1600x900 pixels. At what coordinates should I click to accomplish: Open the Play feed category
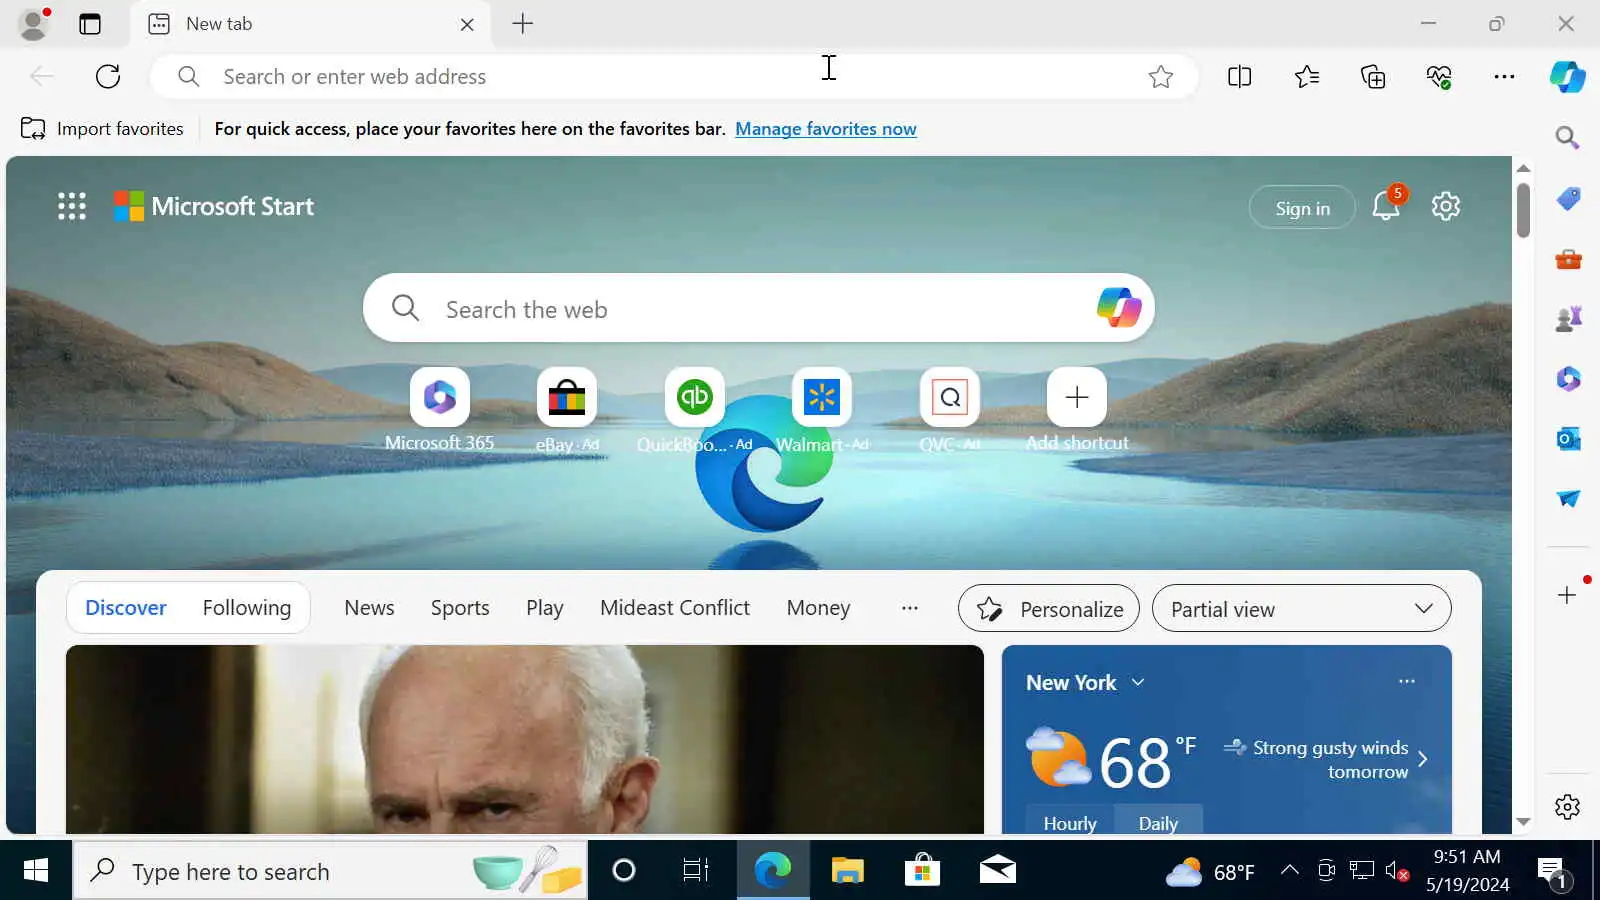[545, 608]
